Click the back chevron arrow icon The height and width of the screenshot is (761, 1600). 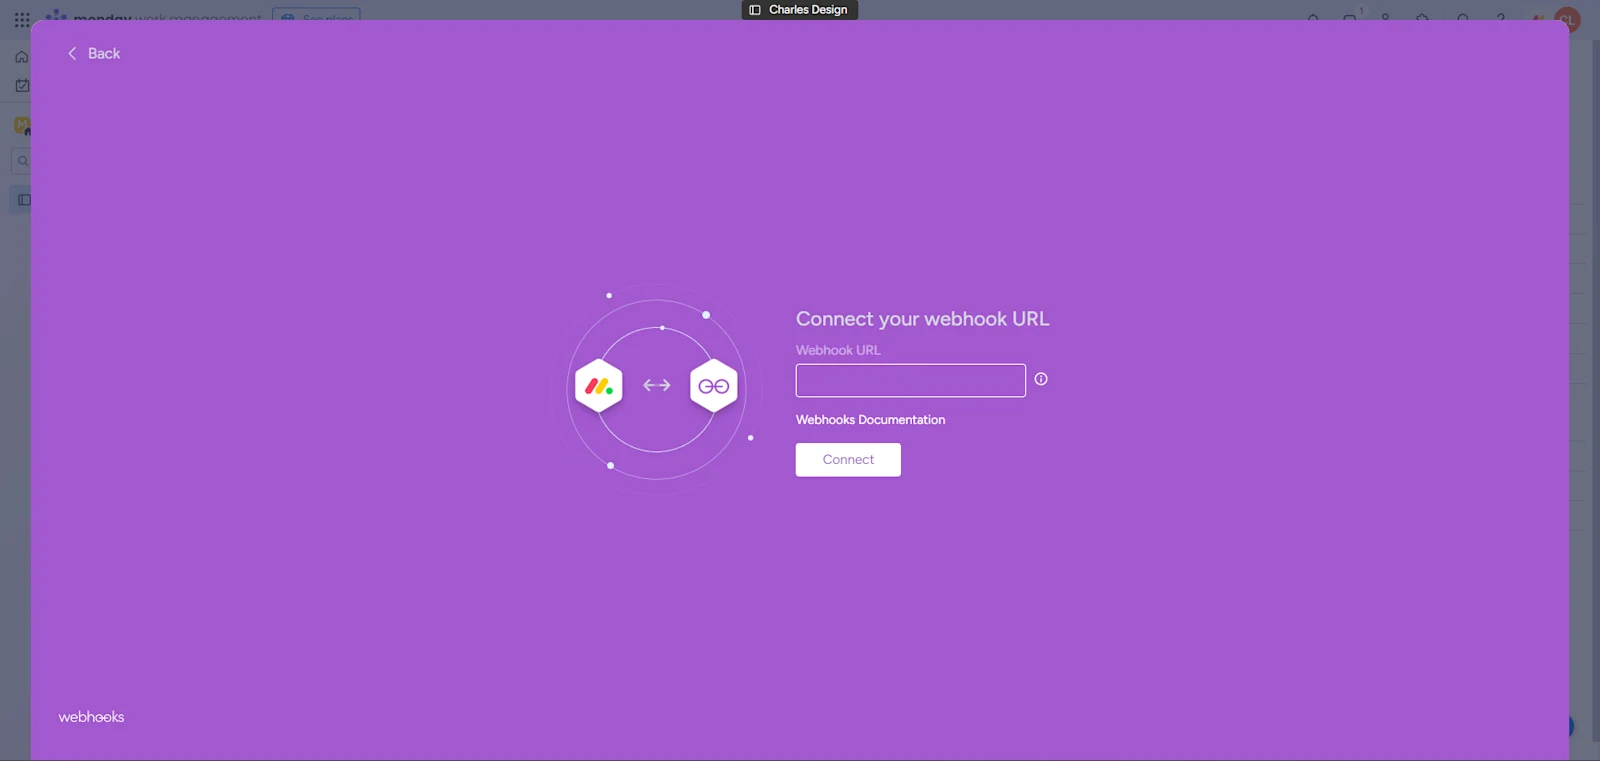pos(72,54)
